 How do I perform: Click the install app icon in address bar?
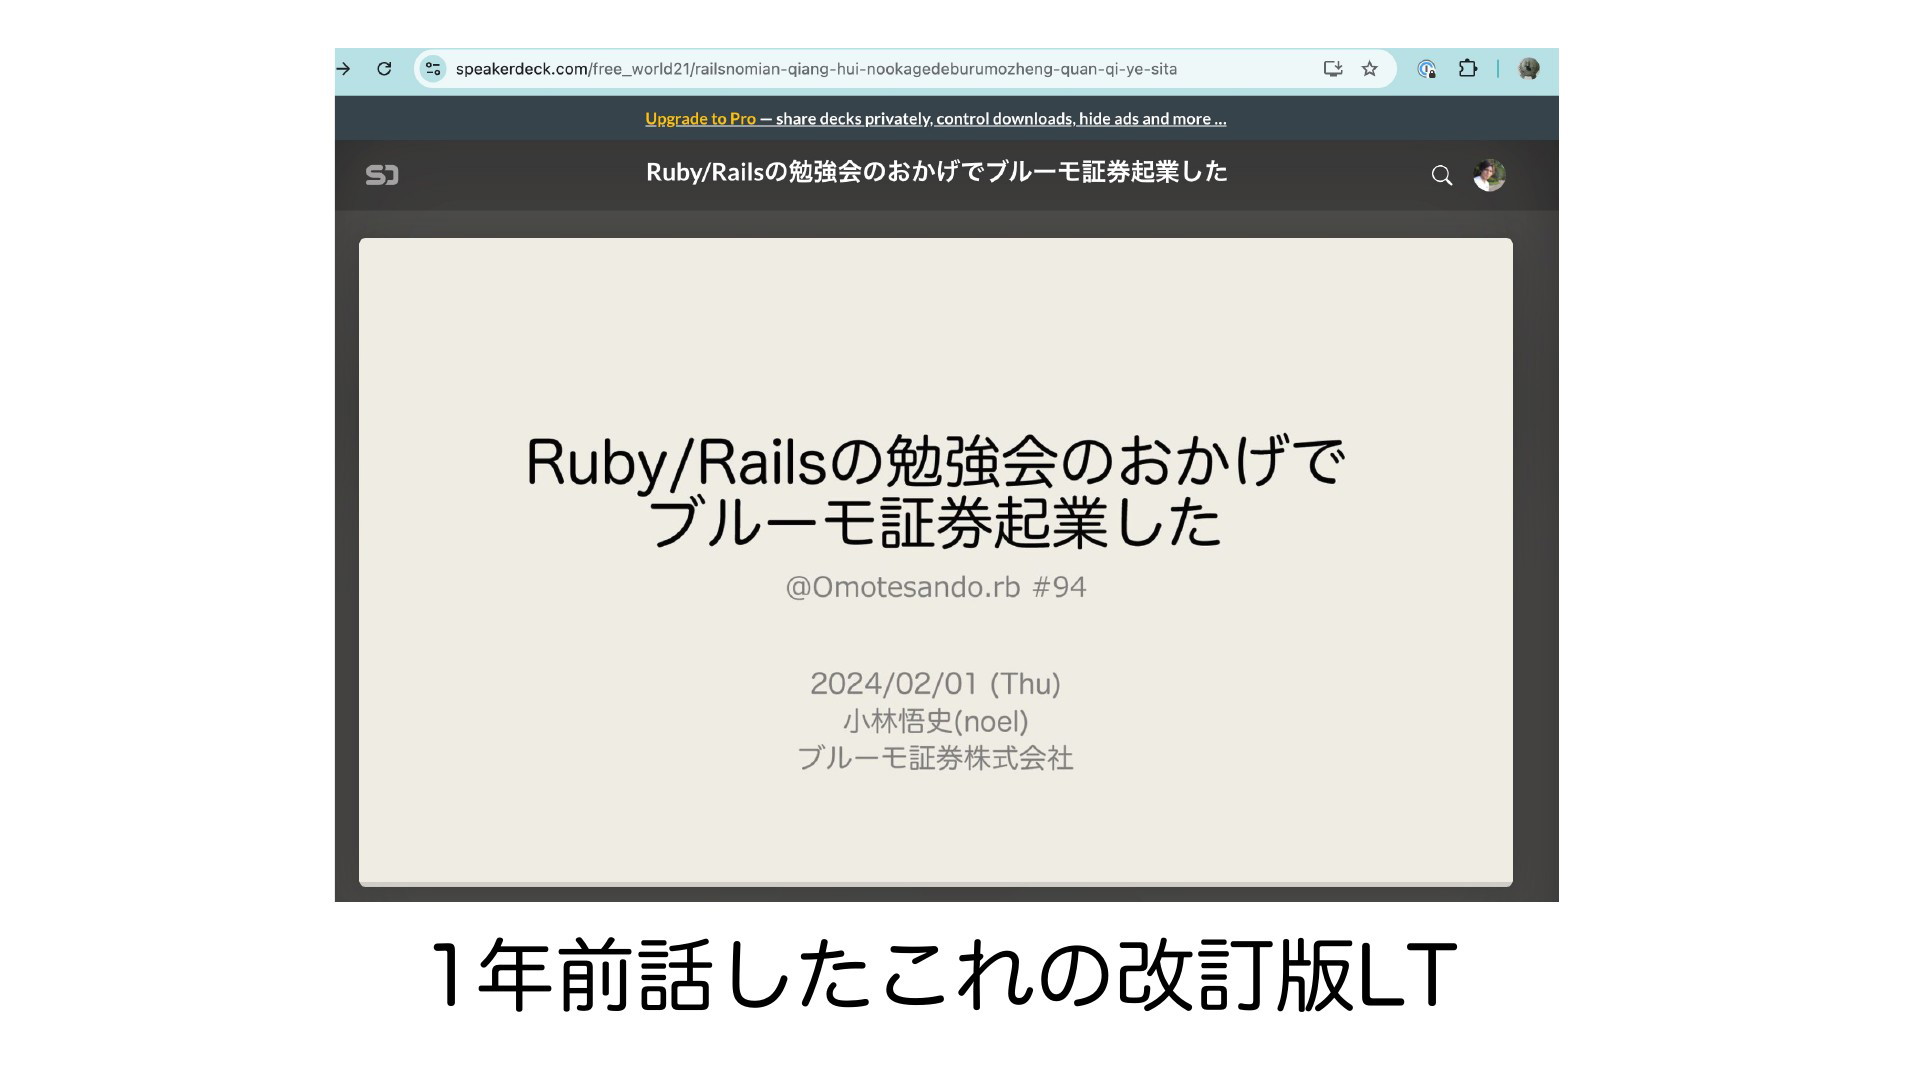(x=1332, y=69)
